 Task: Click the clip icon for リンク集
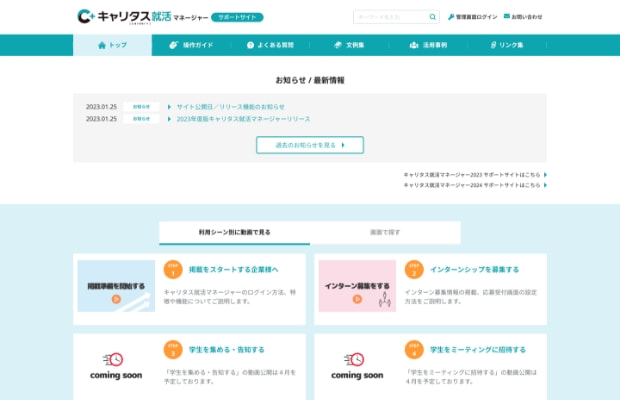coord(493,45)
